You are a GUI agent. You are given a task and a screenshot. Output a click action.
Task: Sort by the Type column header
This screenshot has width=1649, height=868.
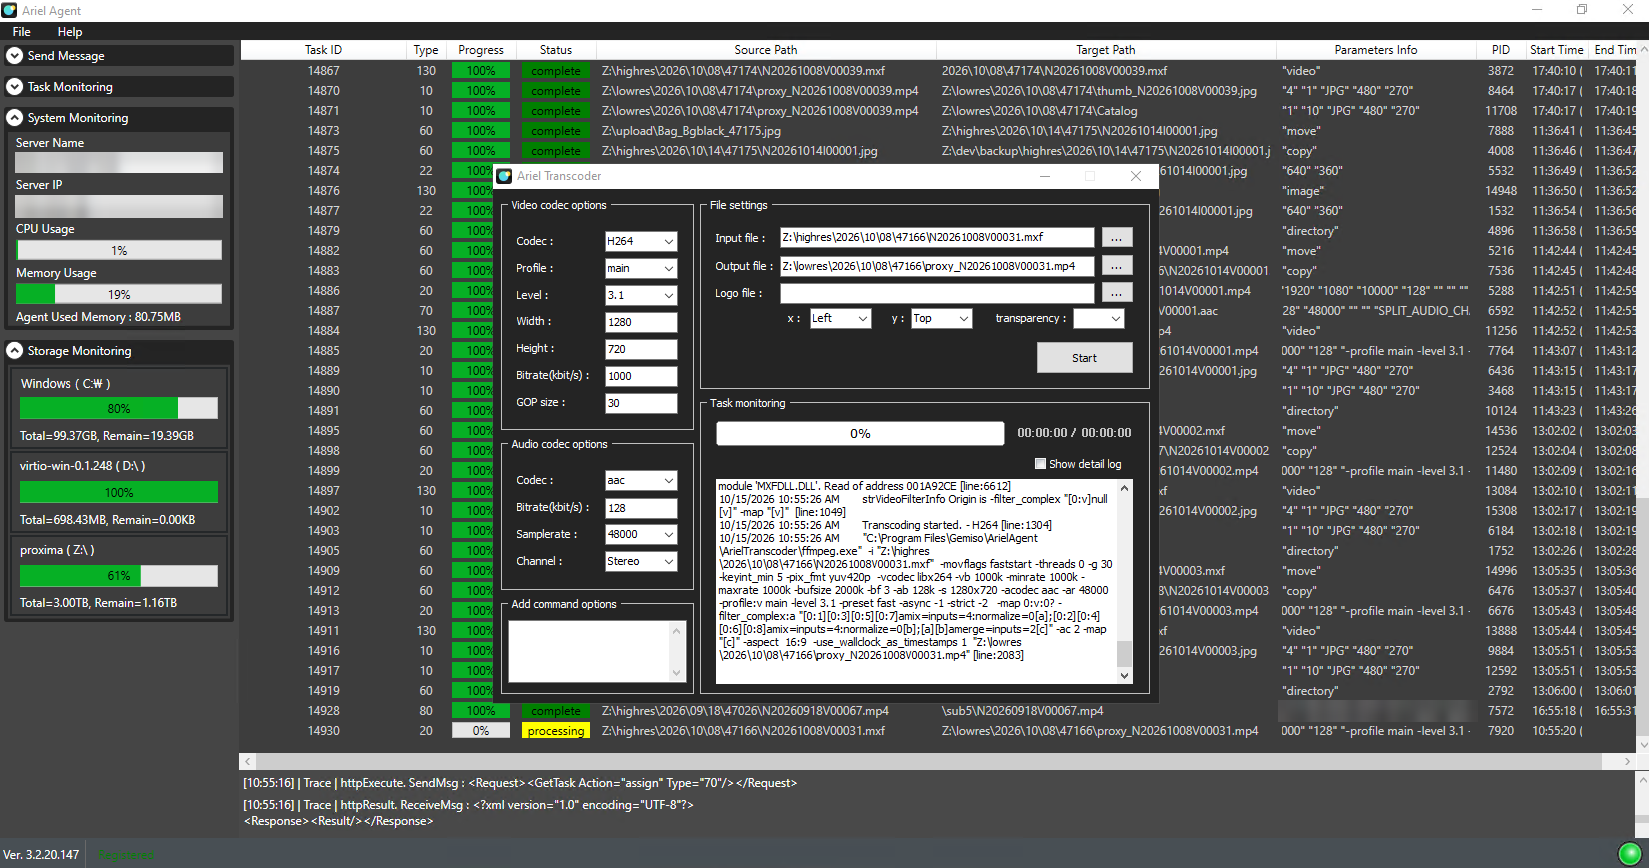[426, 50]
